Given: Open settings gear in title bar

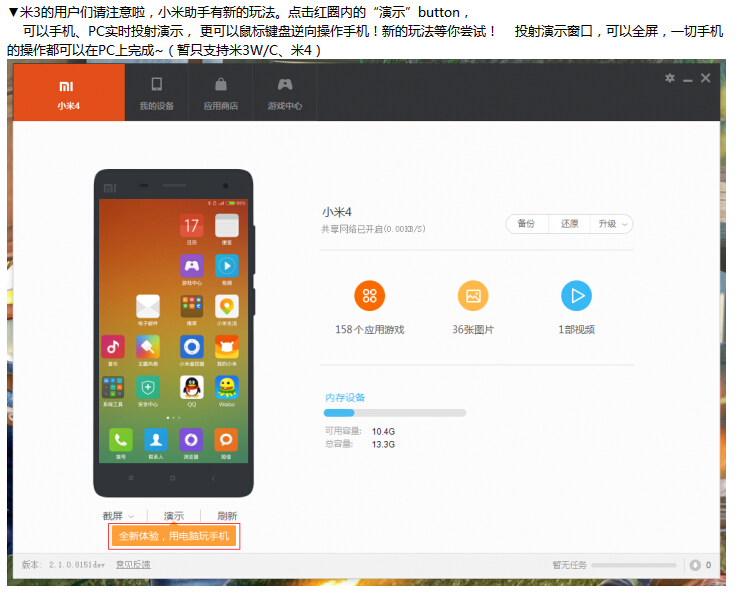Looking at the screenshot, I should click(x=670, y=78).
